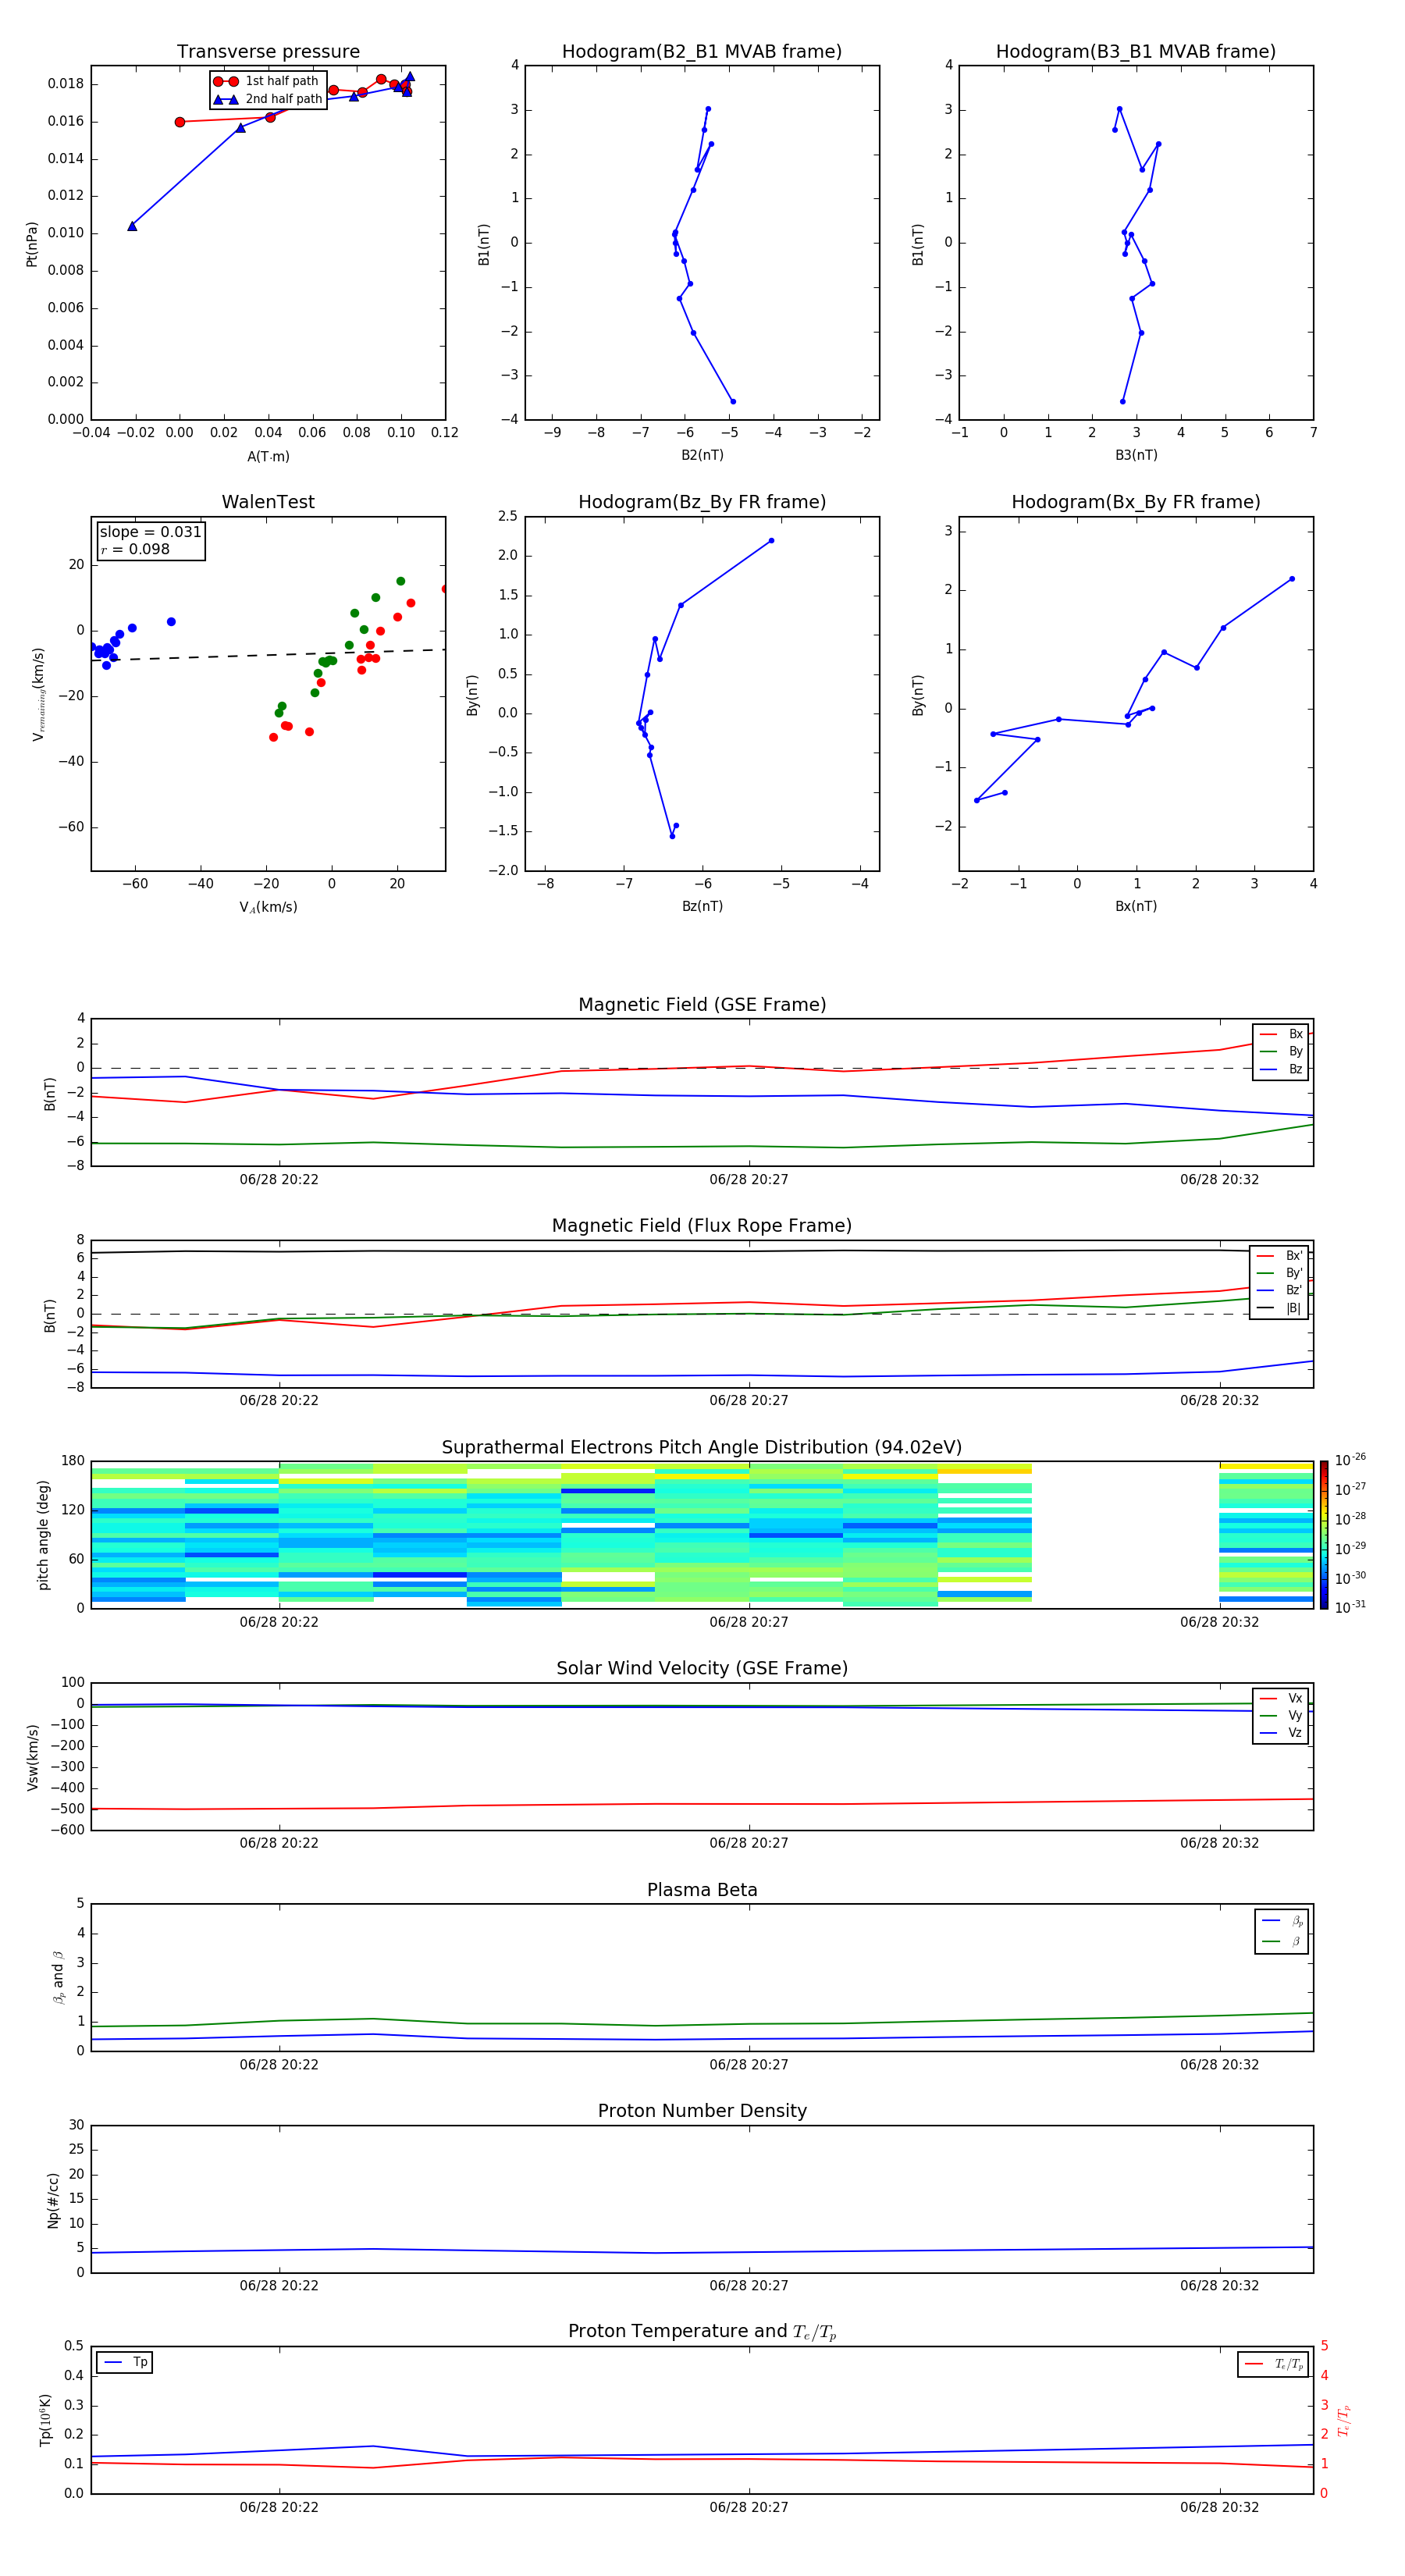Click the 'Proton Temperature and Te/Tp' title
This screenshot has height=2576, width=1405.
(702, 2332)
